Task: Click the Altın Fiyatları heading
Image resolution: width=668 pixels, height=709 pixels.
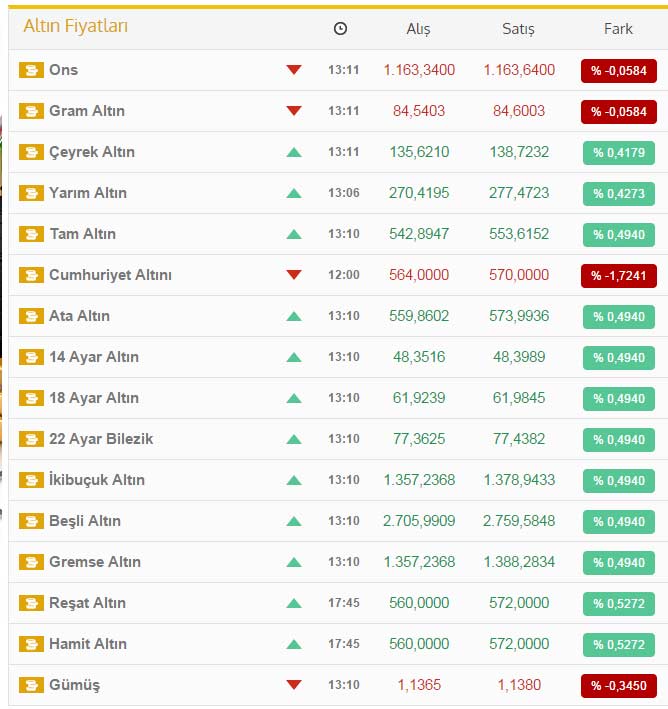Action: point(75,26)
